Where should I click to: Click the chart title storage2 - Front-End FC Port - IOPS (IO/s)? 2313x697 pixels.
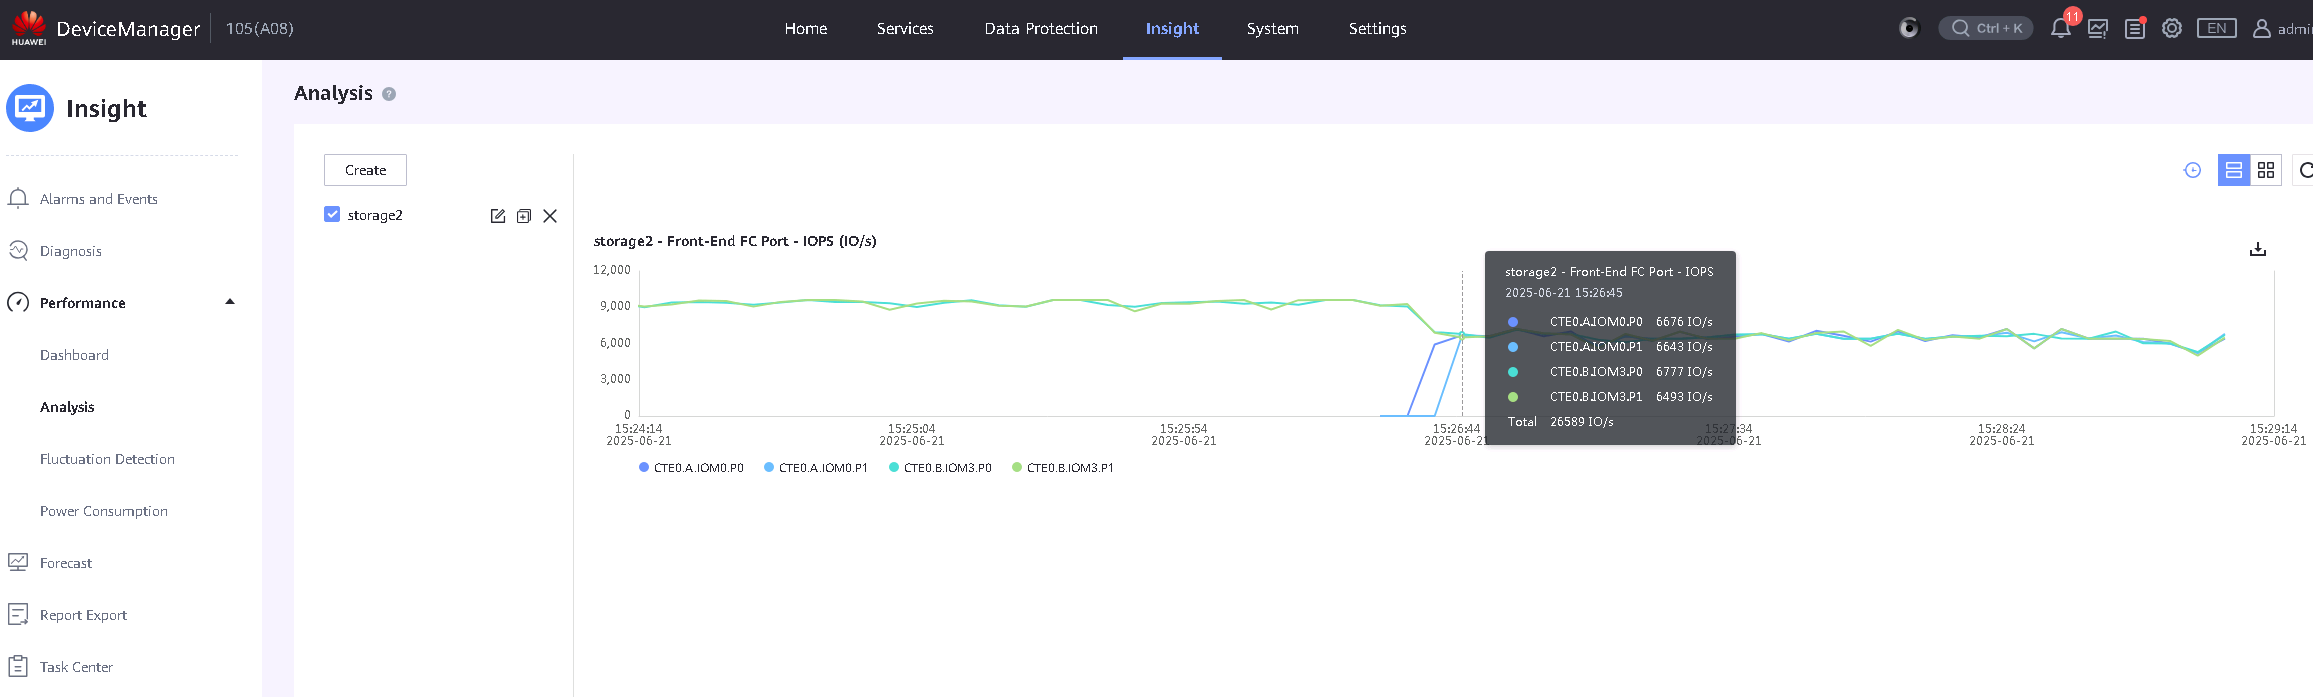735,241
